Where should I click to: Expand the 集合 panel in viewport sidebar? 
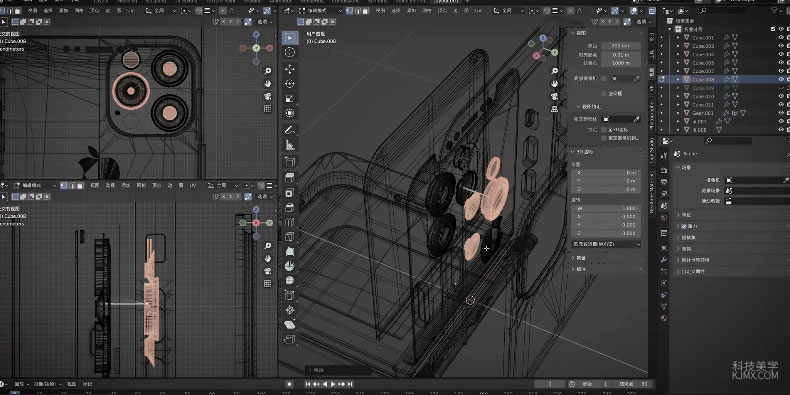(573, 258)
